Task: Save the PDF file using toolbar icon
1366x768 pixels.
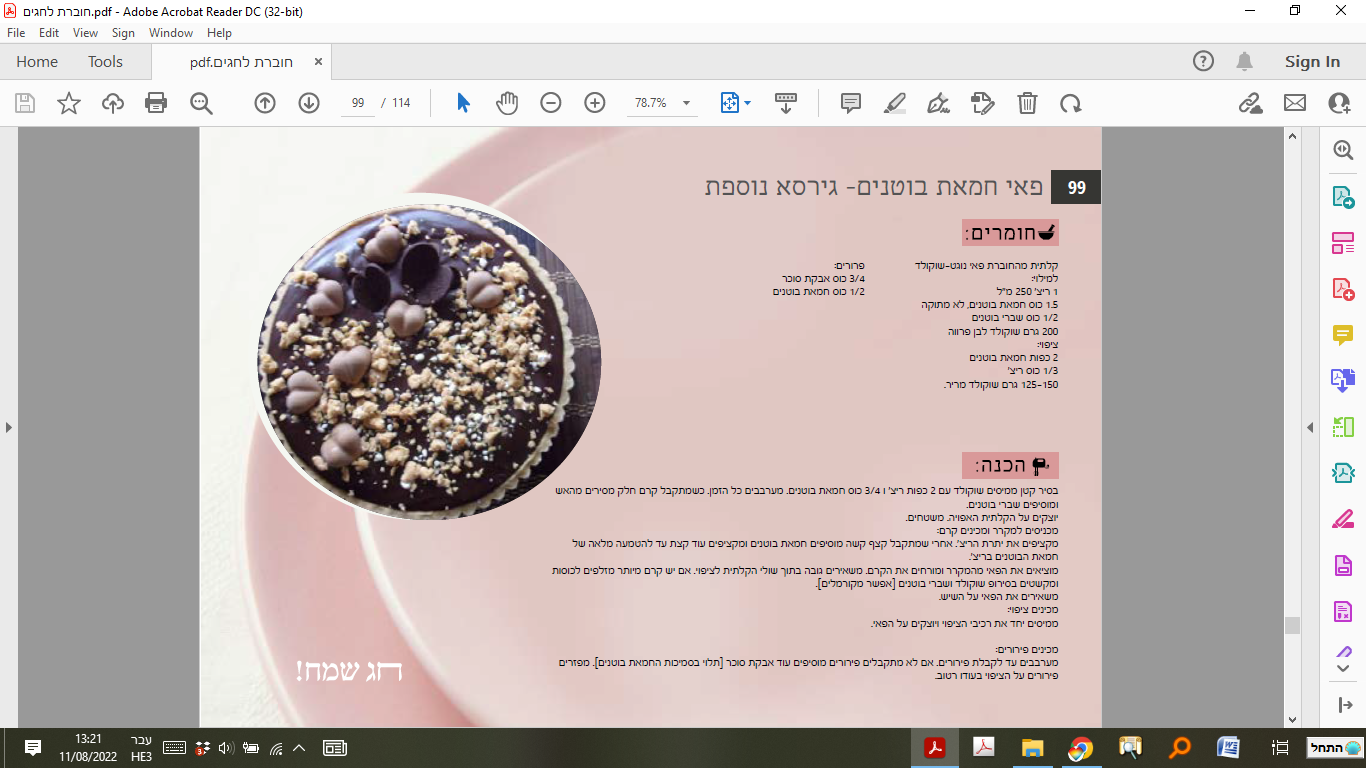Action: point(25,103)
